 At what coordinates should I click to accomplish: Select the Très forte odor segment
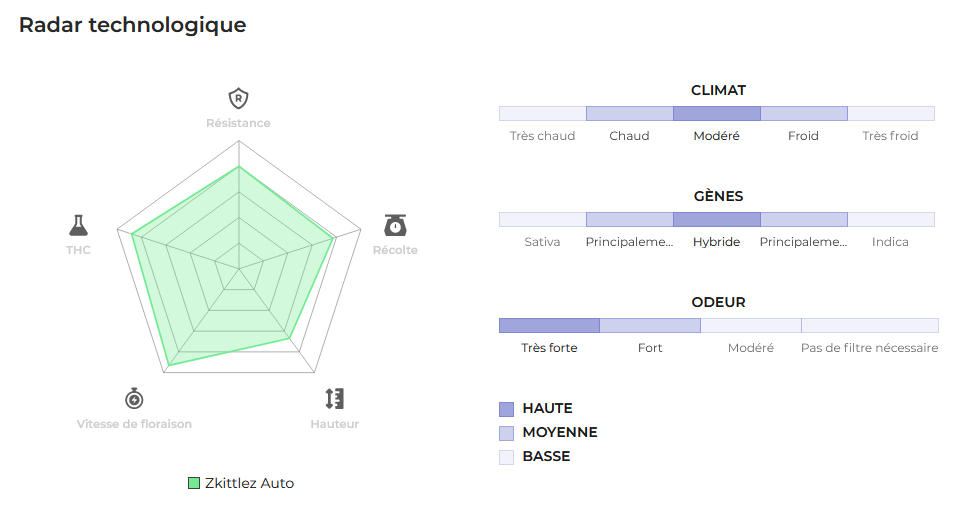(549, 325)
